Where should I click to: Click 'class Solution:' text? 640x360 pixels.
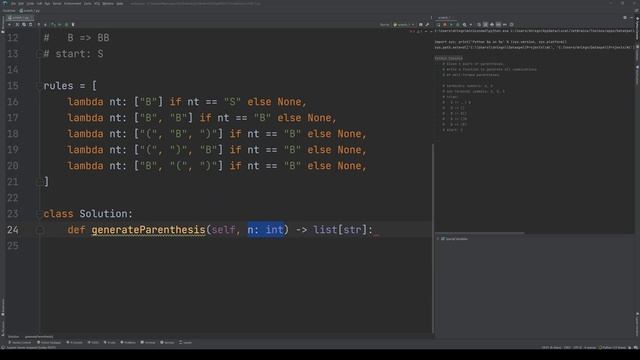88,213
